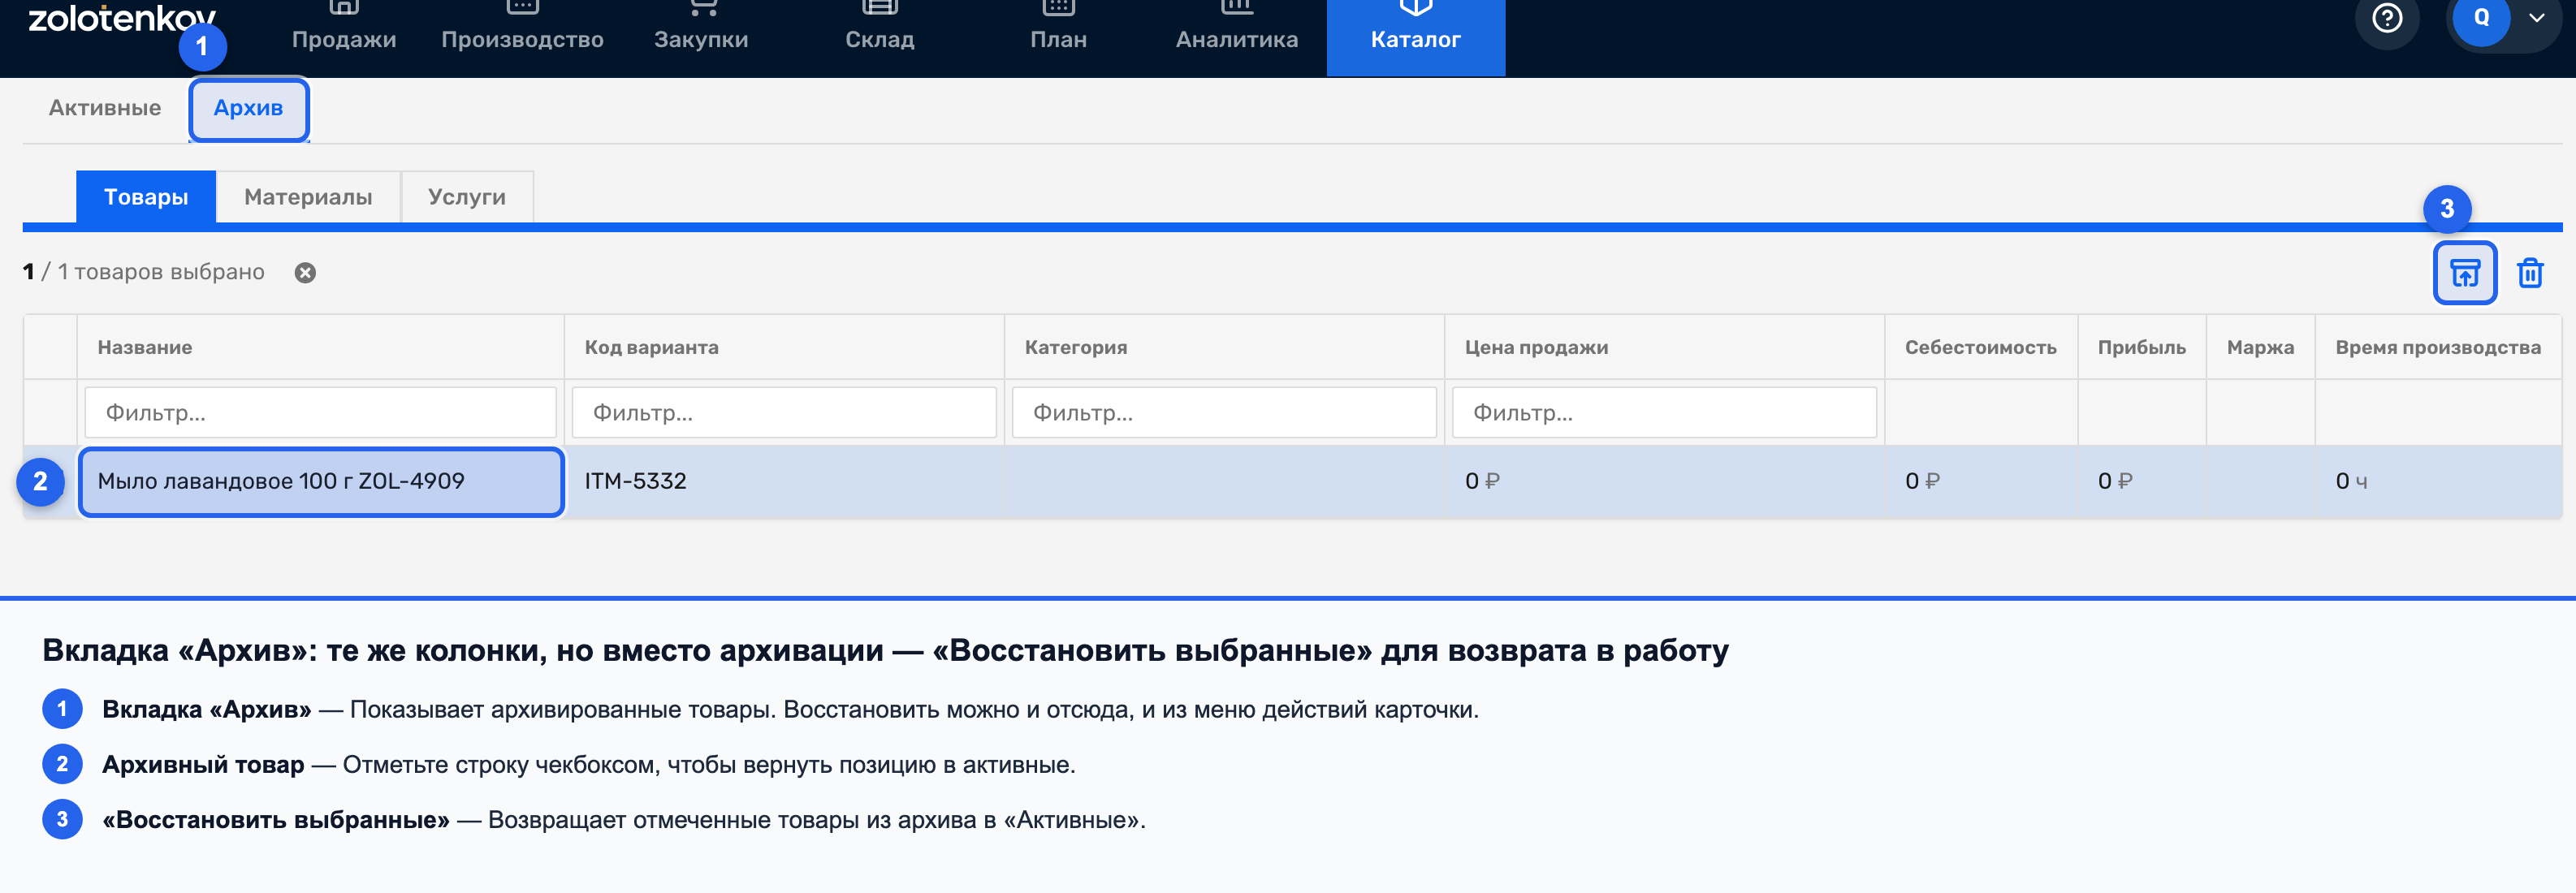Viewport: 2576px width, 893px height.
Task: Switch to the Архив tab
Action: pyautogui.click(x=248, y=108)
